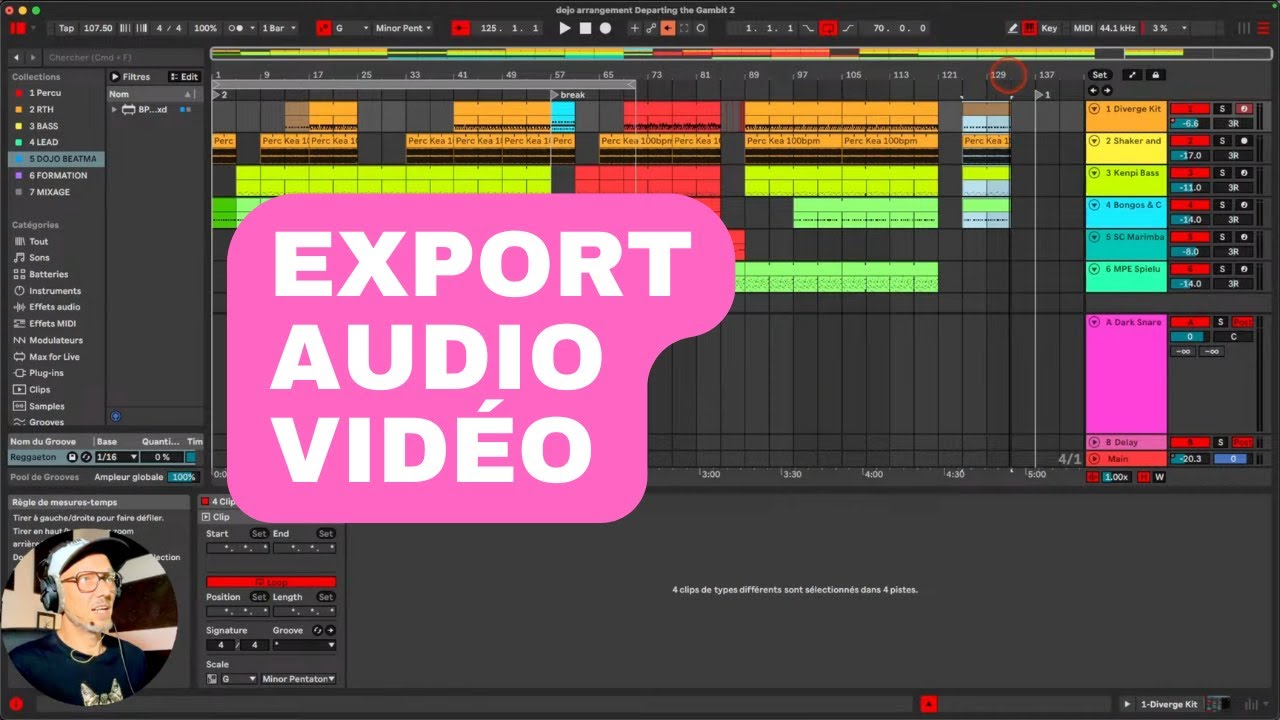Viewport: 1280px width, 720px height.
Task: Toggle the Post button on A Dark Snare
Action: 1243,322
